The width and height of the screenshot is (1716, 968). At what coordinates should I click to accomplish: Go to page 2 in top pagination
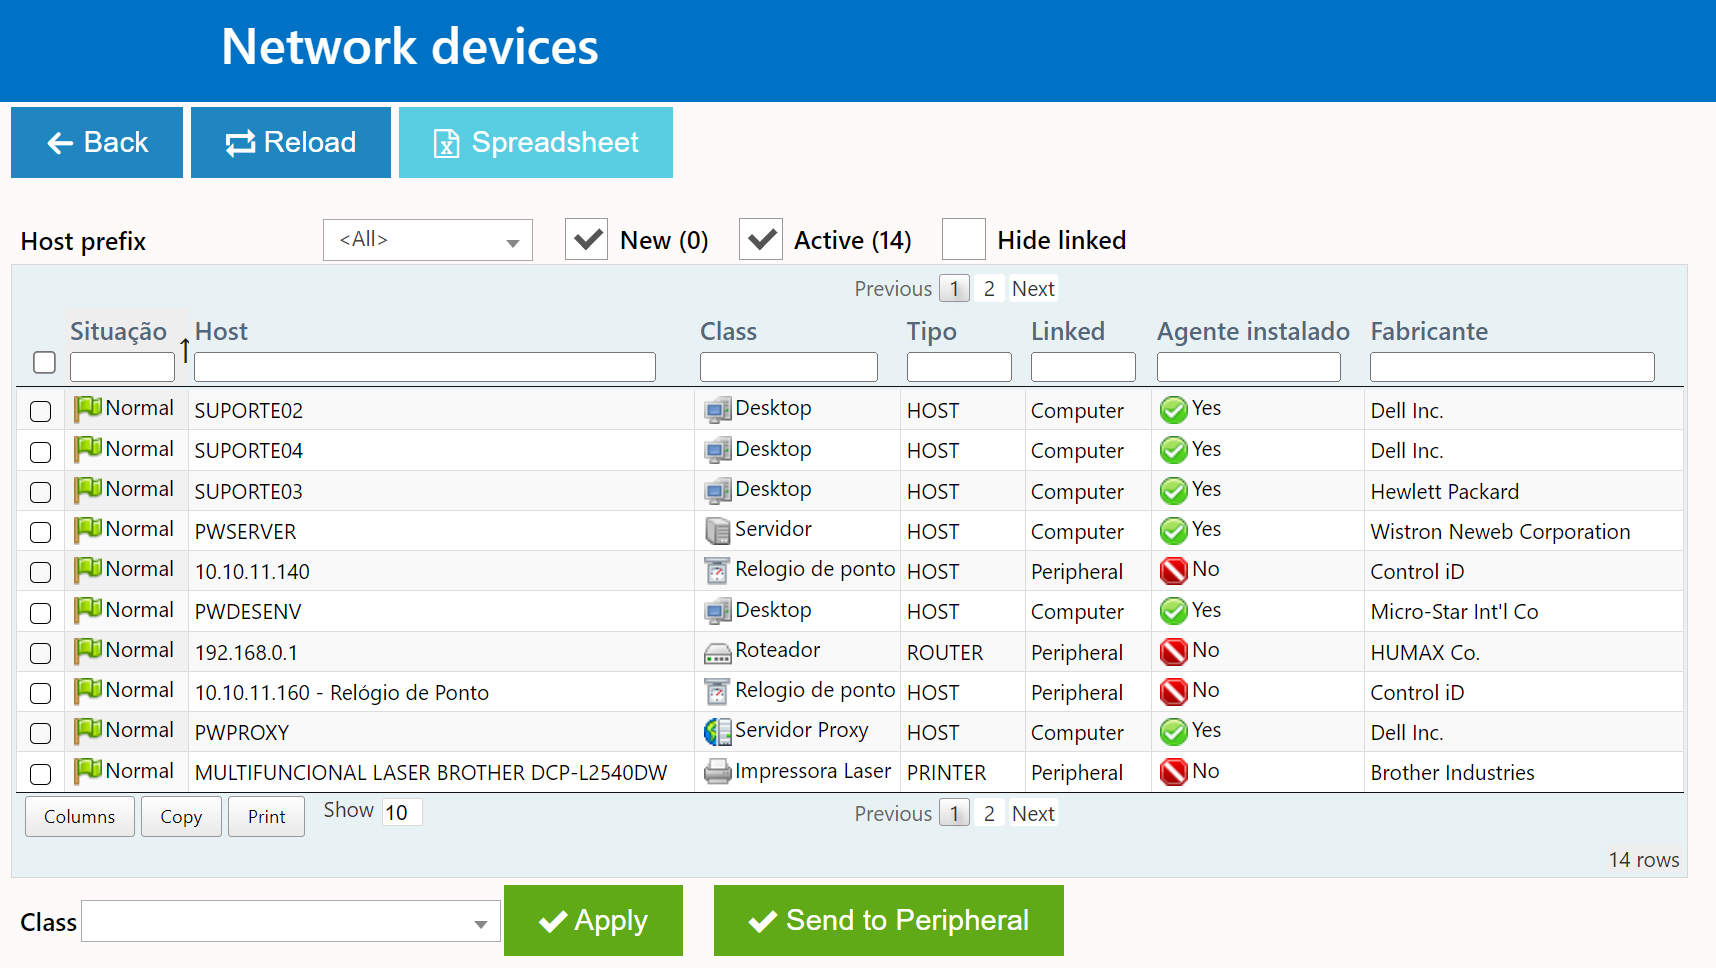coord(988,289)
